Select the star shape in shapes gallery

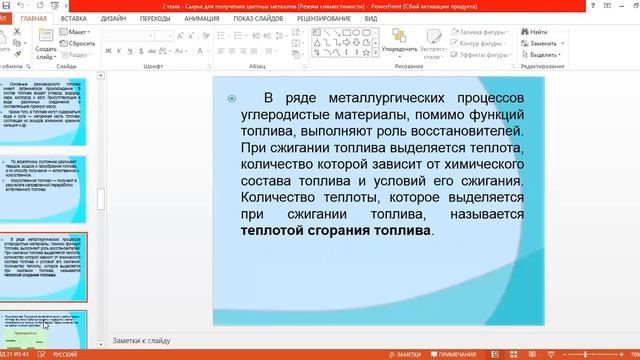(x=366, y=52)
